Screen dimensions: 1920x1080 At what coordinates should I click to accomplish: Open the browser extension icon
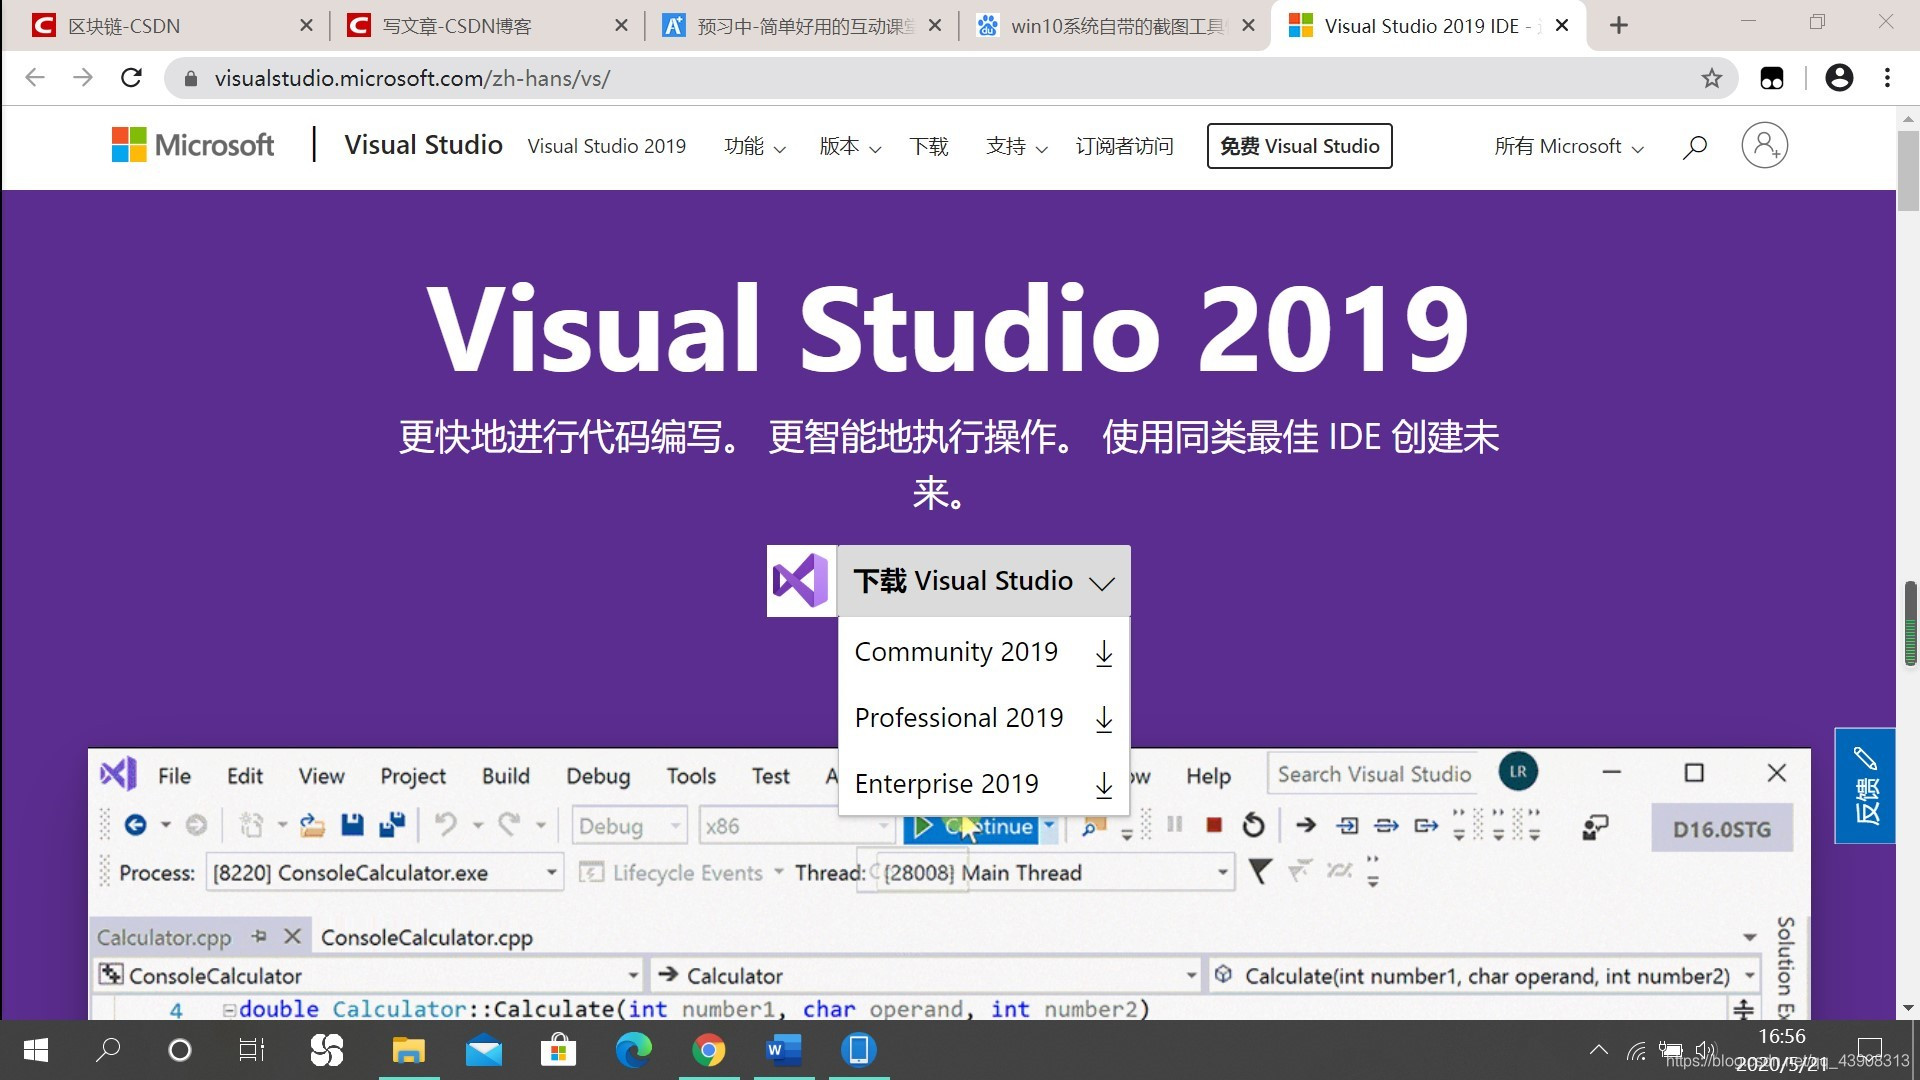coord(1771,78)
